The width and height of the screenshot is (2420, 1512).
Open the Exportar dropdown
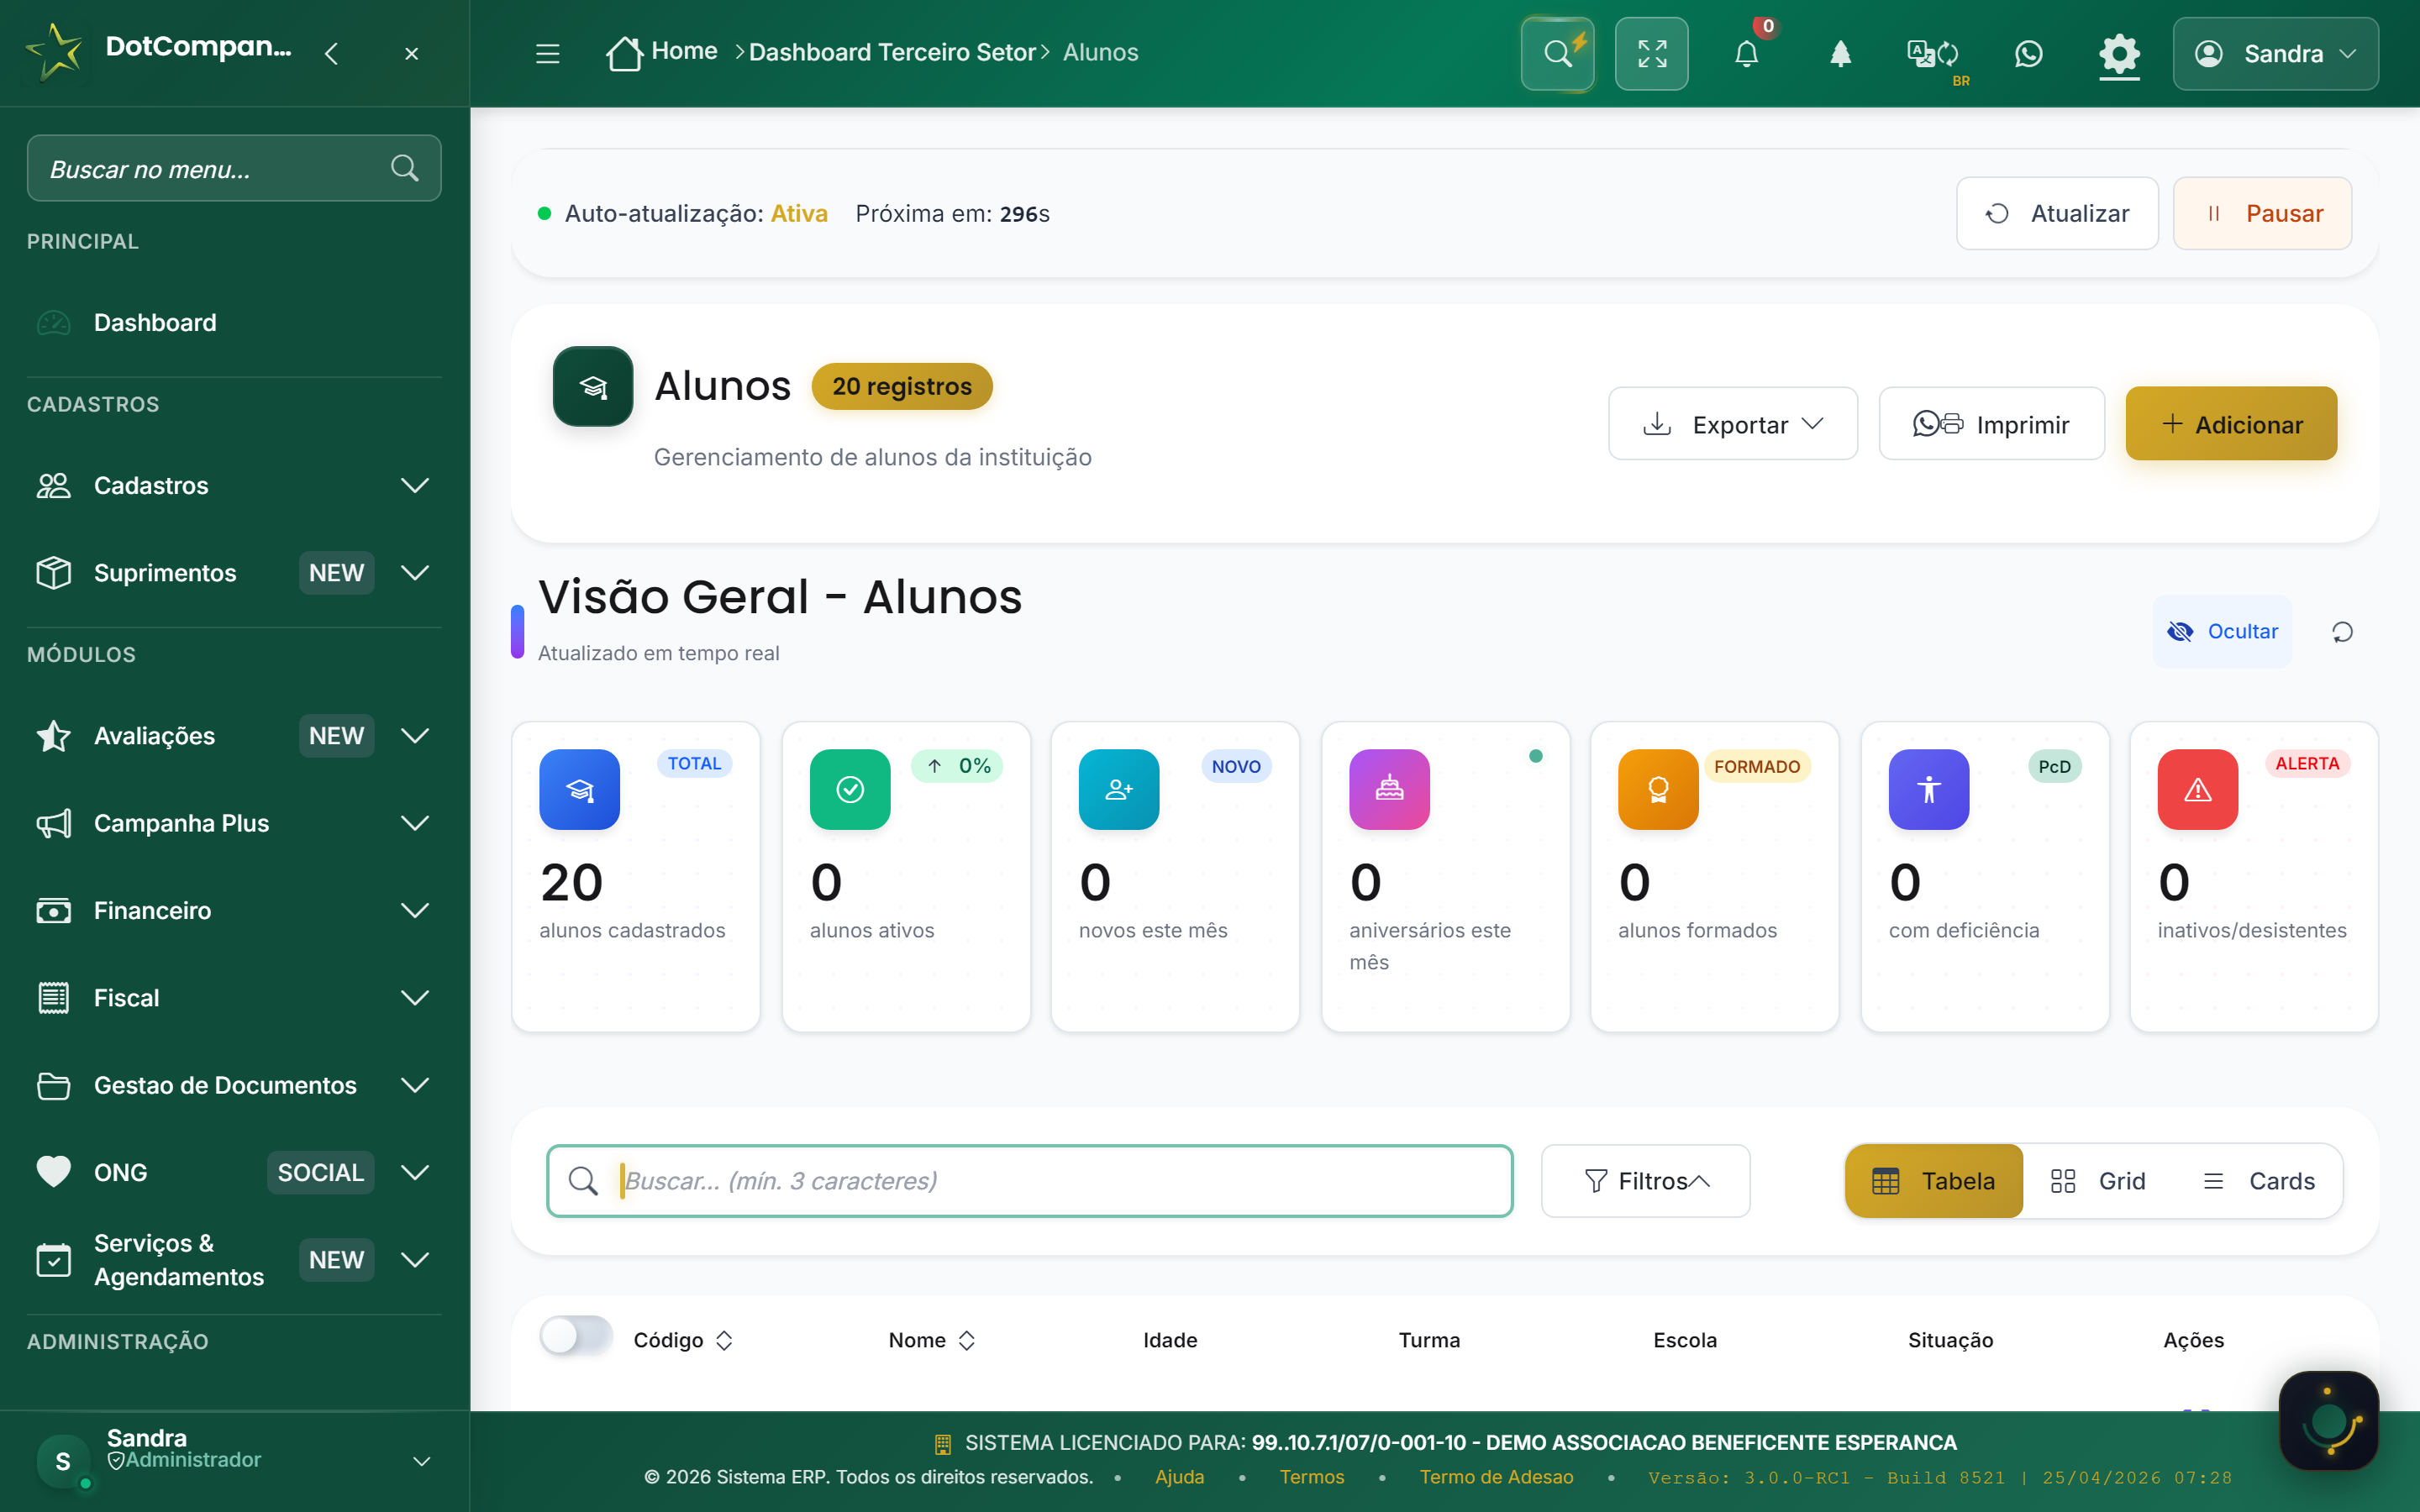coord(1732,424)
